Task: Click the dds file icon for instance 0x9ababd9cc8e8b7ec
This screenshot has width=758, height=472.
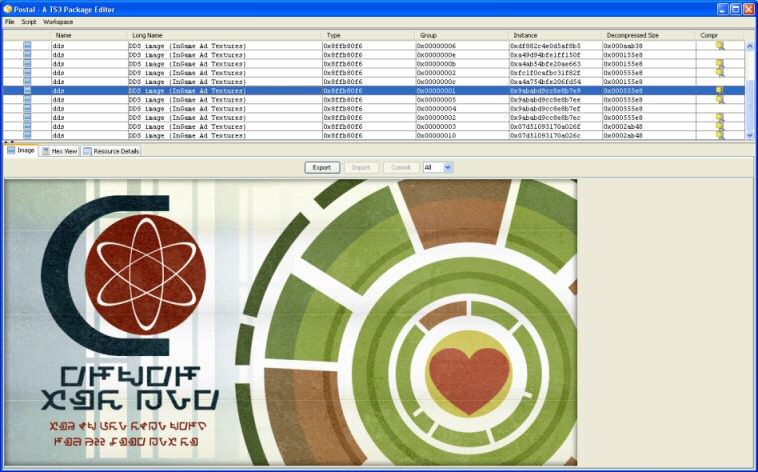Action: click(x=27, y=118)
